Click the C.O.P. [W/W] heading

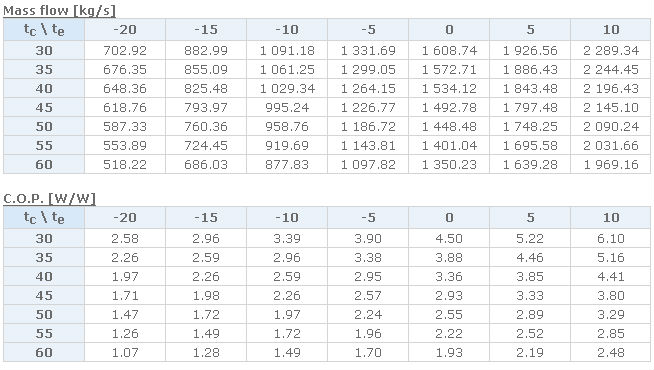[x=49, y=198]
